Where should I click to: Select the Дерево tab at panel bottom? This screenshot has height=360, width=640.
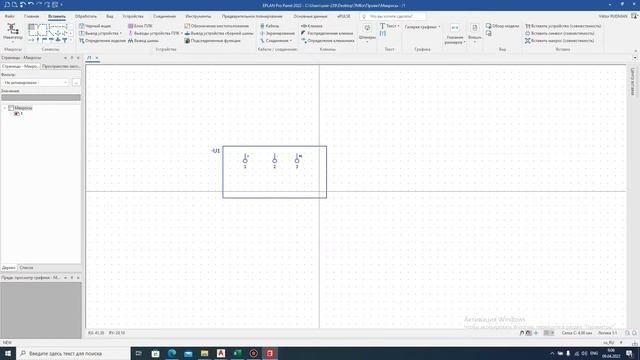click(9, 268)
